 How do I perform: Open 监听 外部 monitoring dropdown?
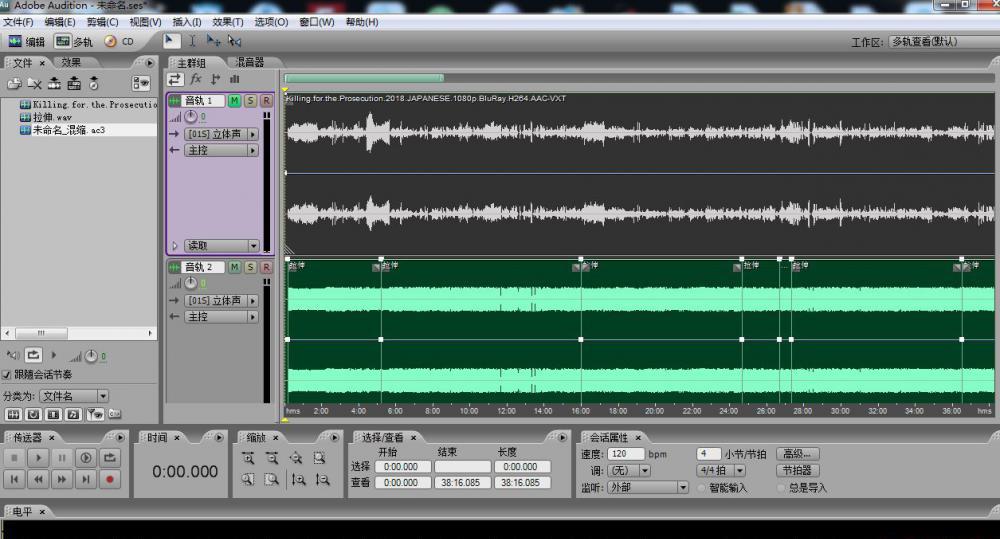648,487
